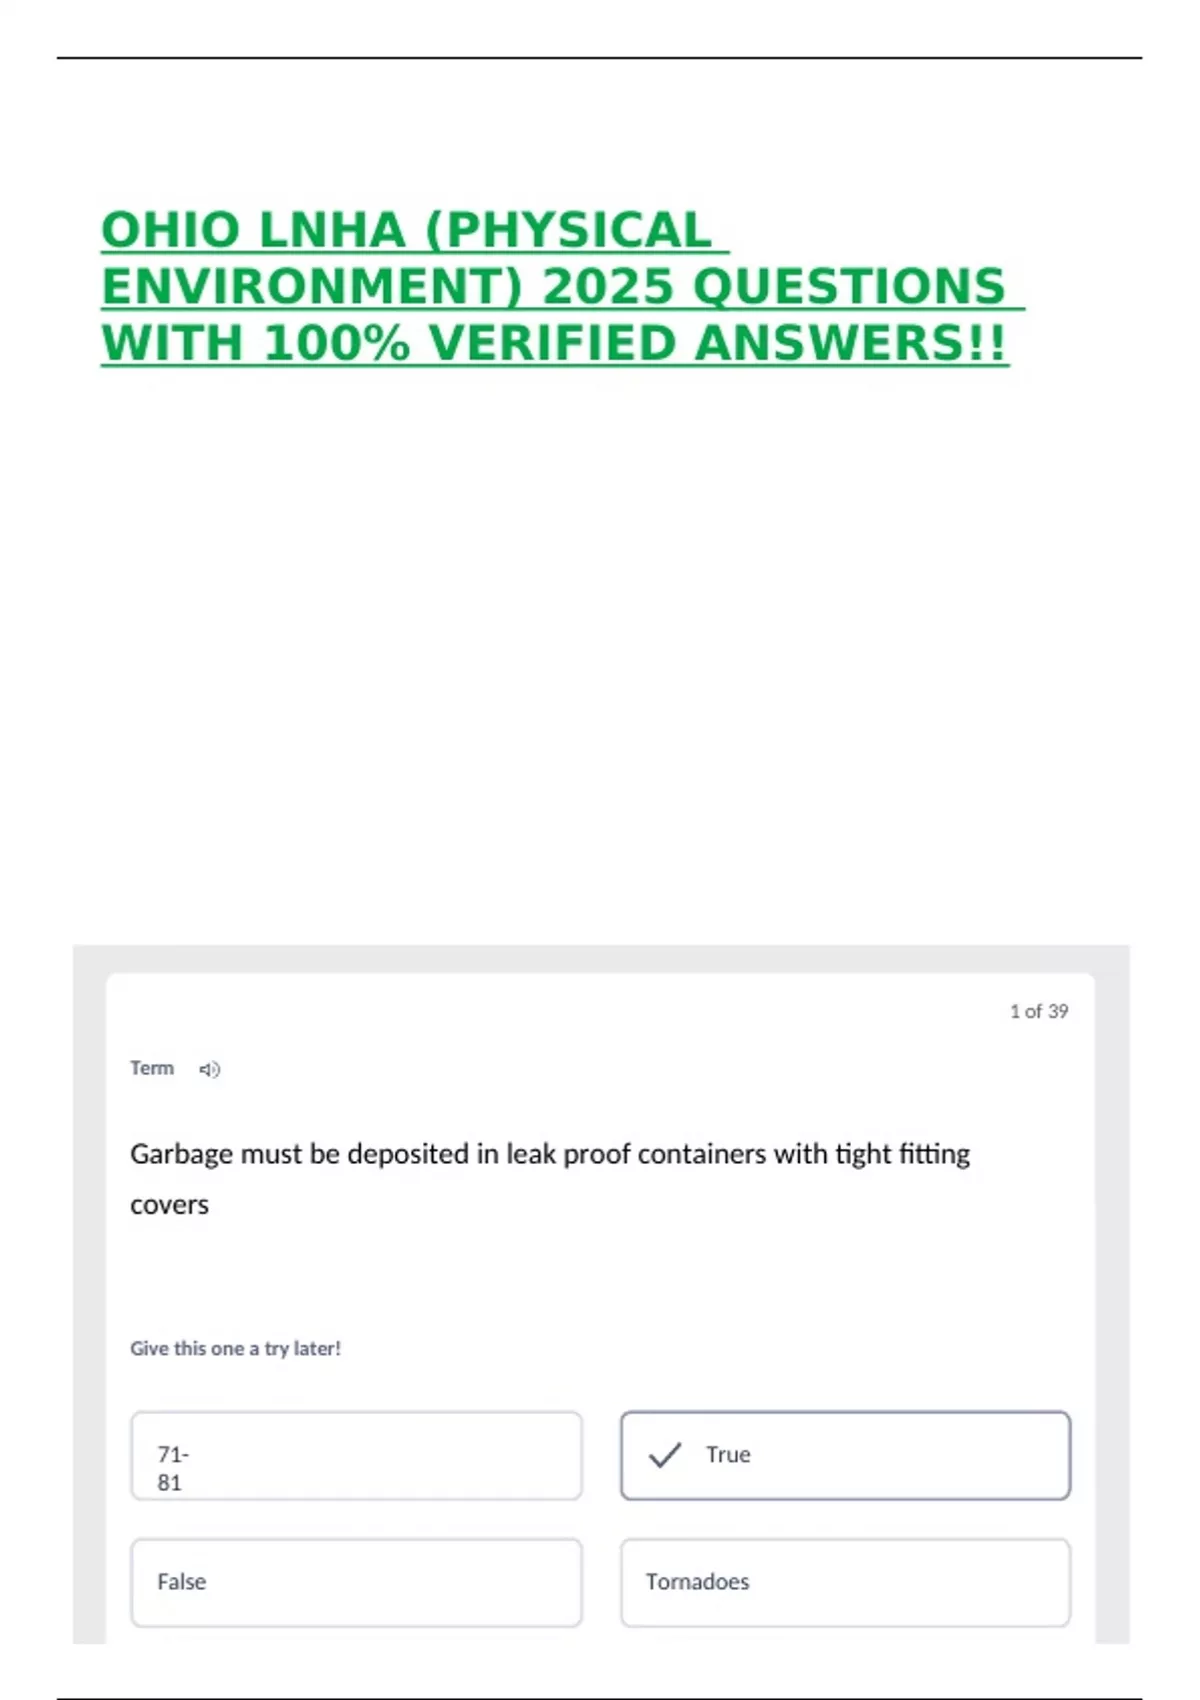This screenshot has height=1700, width=1200.
Task: Pick the Tornadoes answer option
Action: [x=845, y=1582]
